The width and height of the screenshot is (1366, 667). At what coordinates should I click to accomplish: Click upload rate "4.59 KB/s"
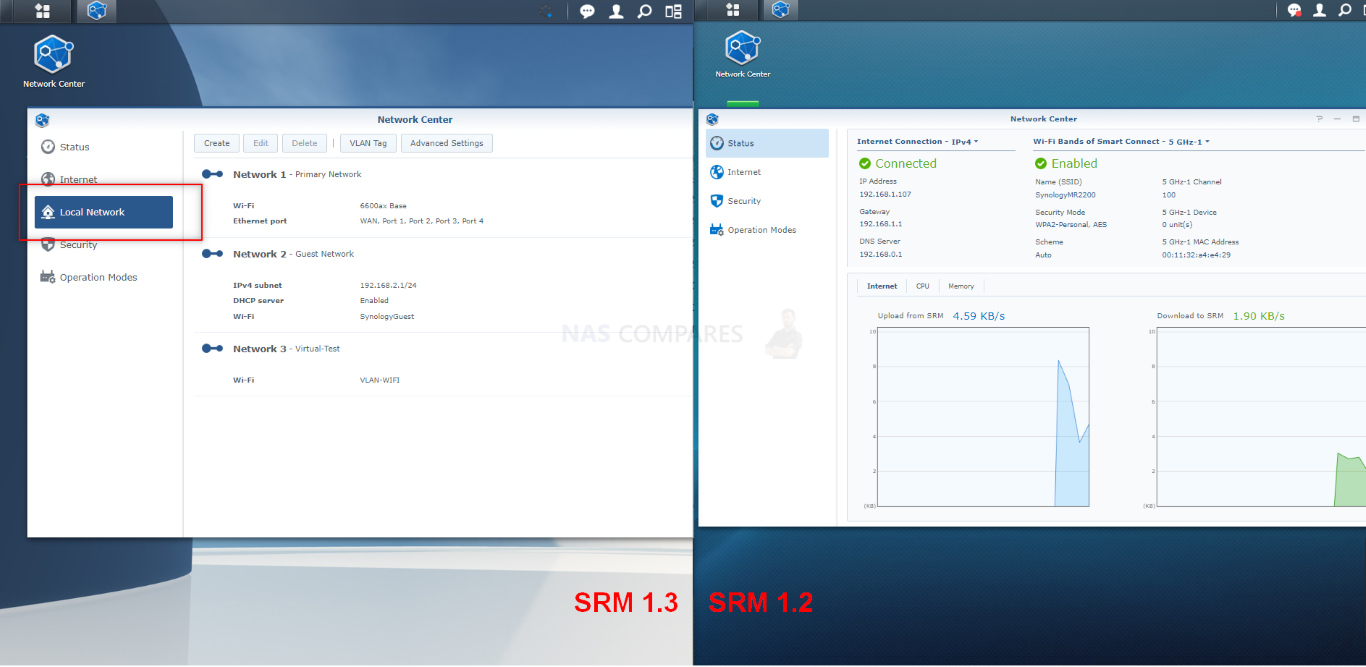tap(979, 316)
